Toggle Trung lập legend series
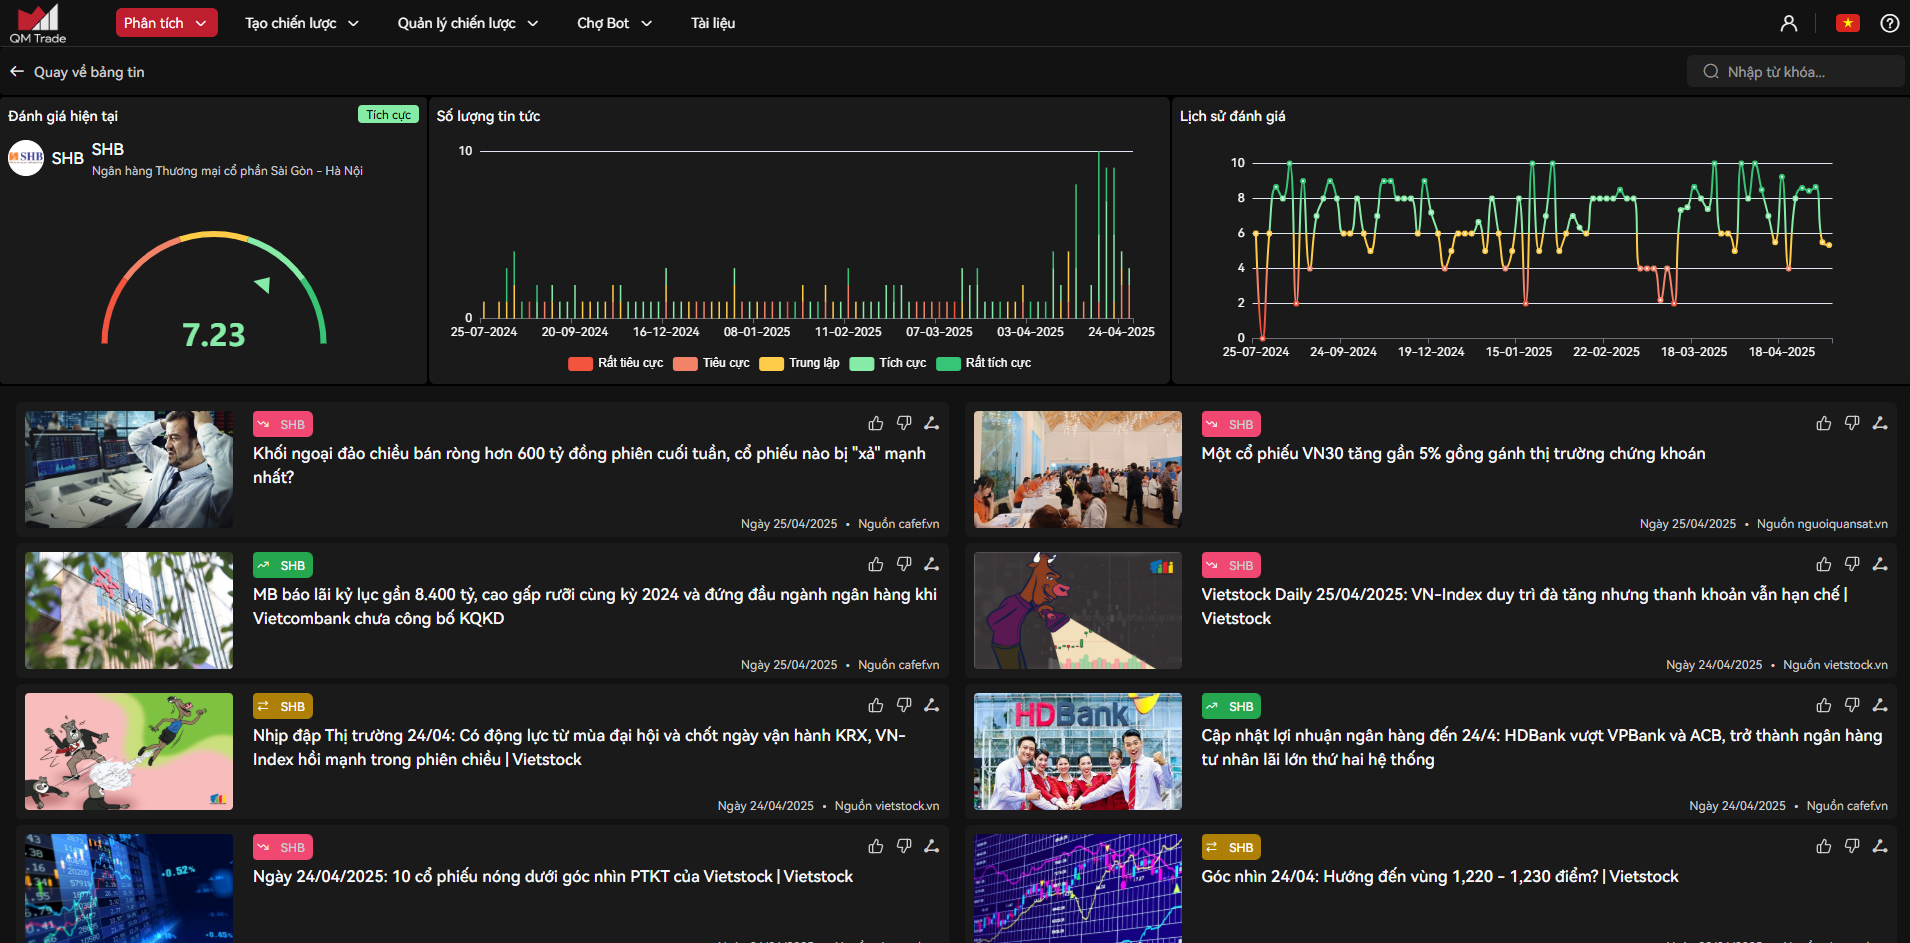 pyautogui.click(x=799, y=363)
